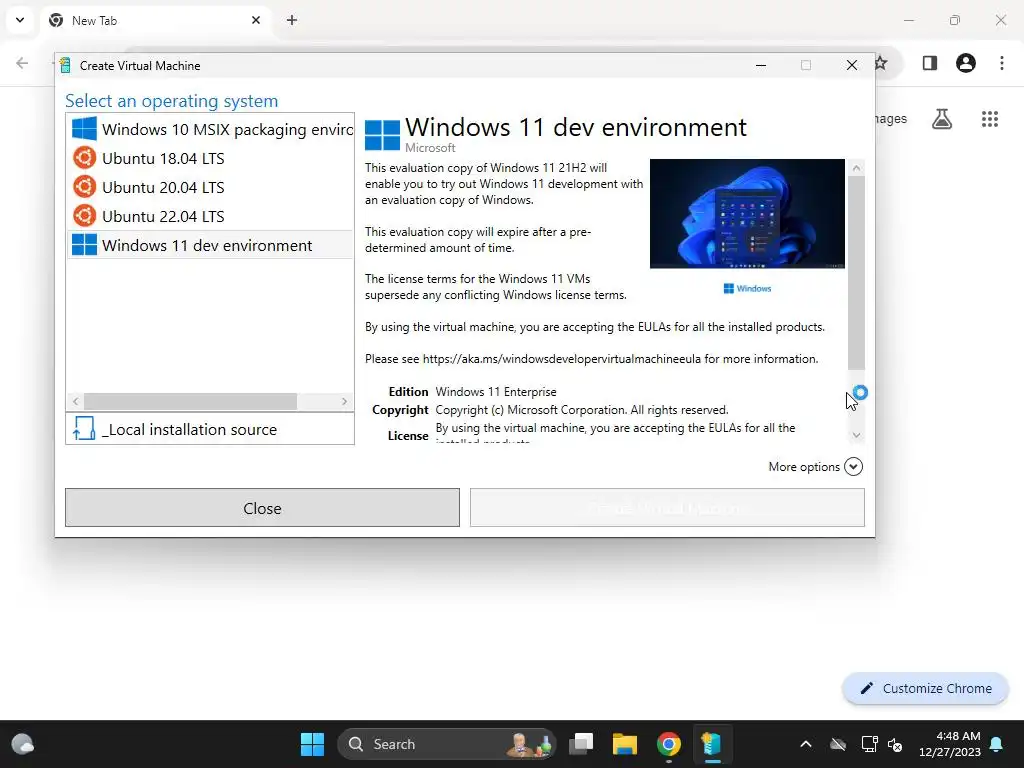1024x768 pixels.
Task: Show hidden system tray icons
Action: (x=806, y=744)
